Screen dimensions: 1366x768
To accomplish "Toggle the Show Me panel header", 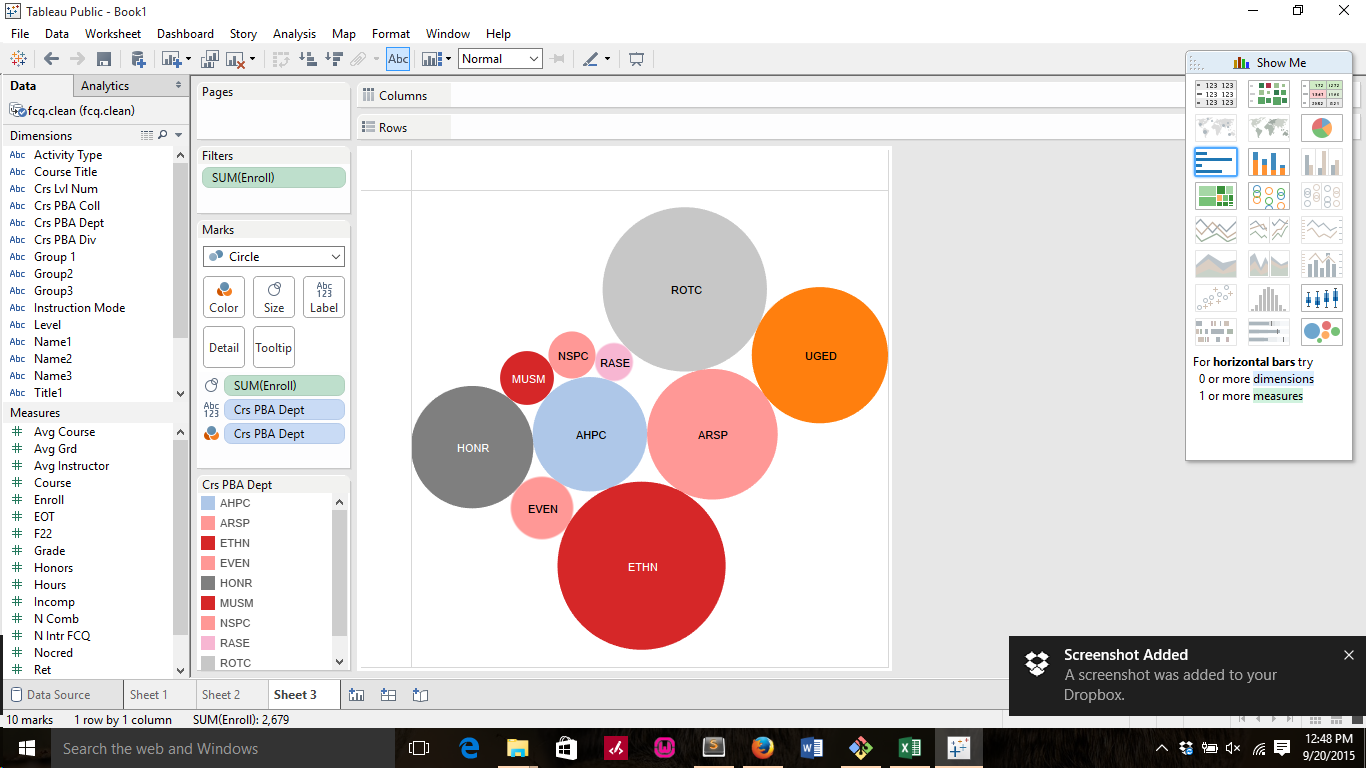I will (1269, 63).
